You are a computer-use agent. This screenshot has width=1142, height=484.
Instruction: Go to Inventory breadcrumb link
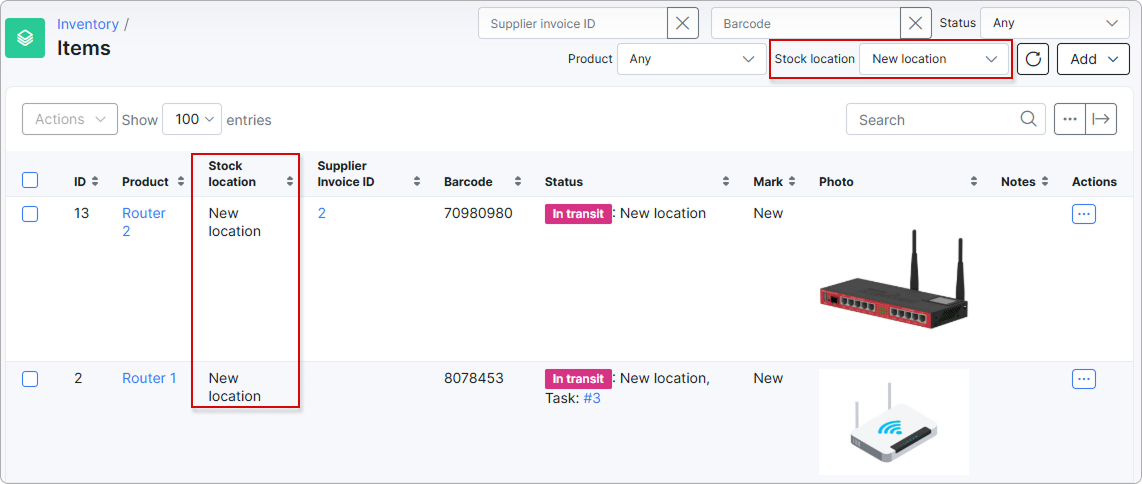click(x=87, y=24)
